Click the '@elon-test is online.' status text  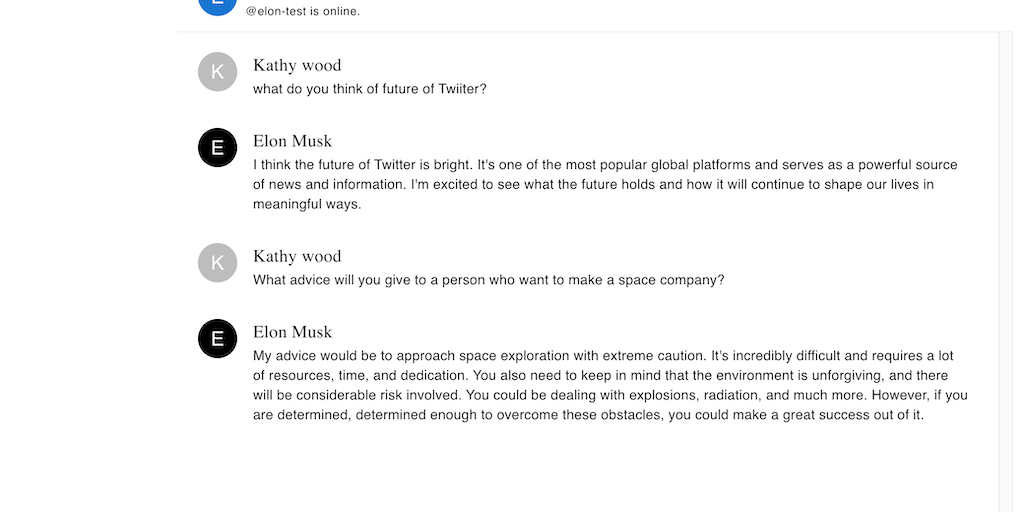click(x=303, y=12)
